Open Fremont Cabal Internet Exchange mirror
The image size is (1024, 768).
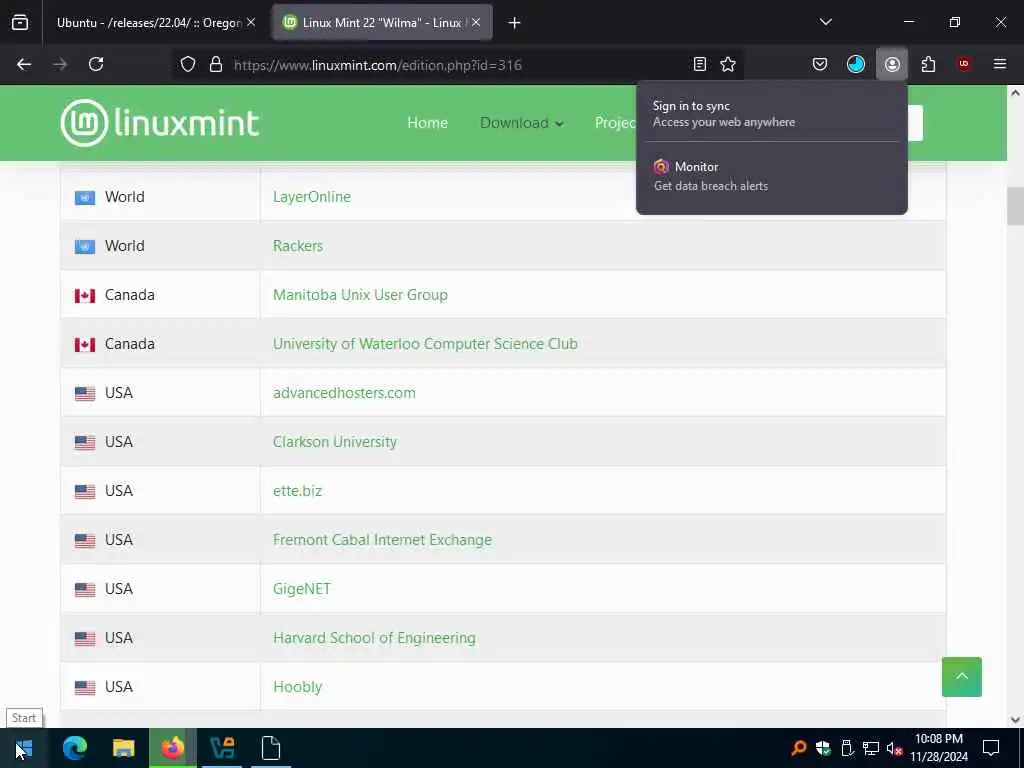coord(382,539)
